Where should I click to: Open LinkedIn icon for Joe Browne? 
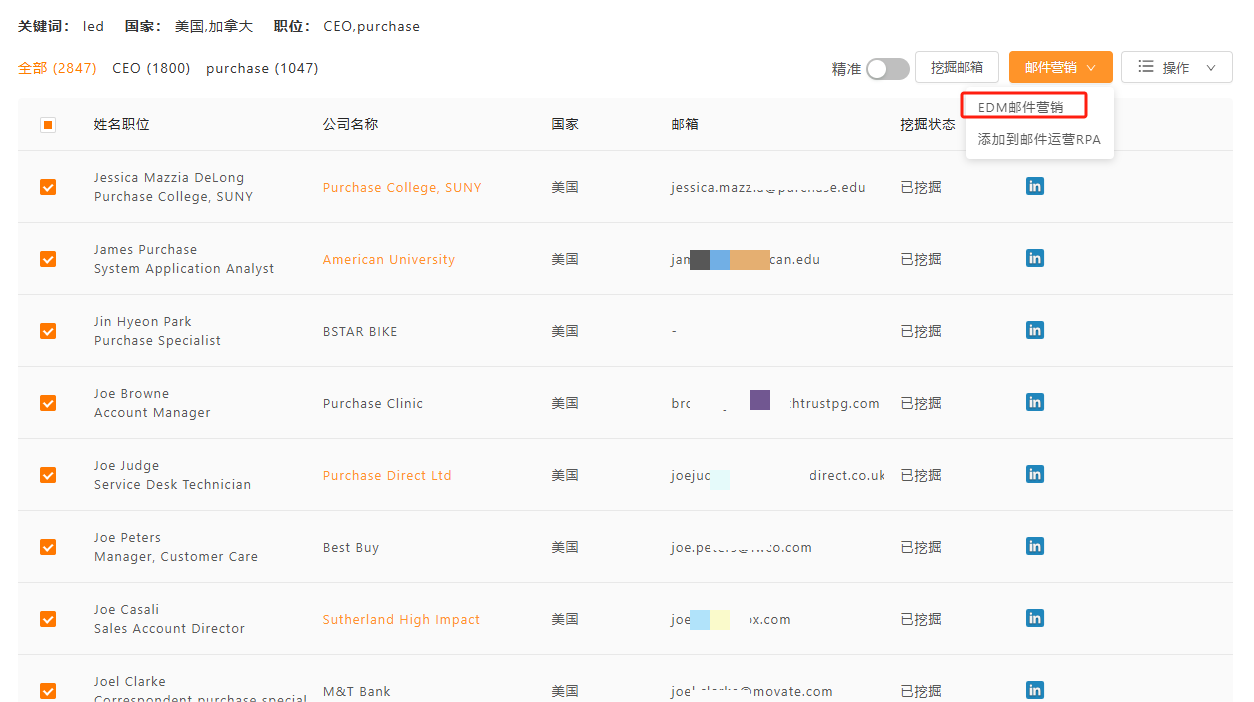click(x=1035, y=402)
